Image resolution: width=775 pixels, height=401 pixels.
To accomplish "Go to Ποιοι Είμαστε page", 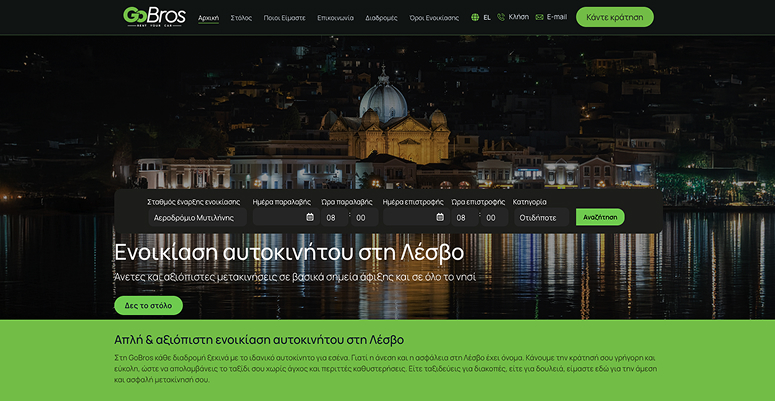I will 285,18.
